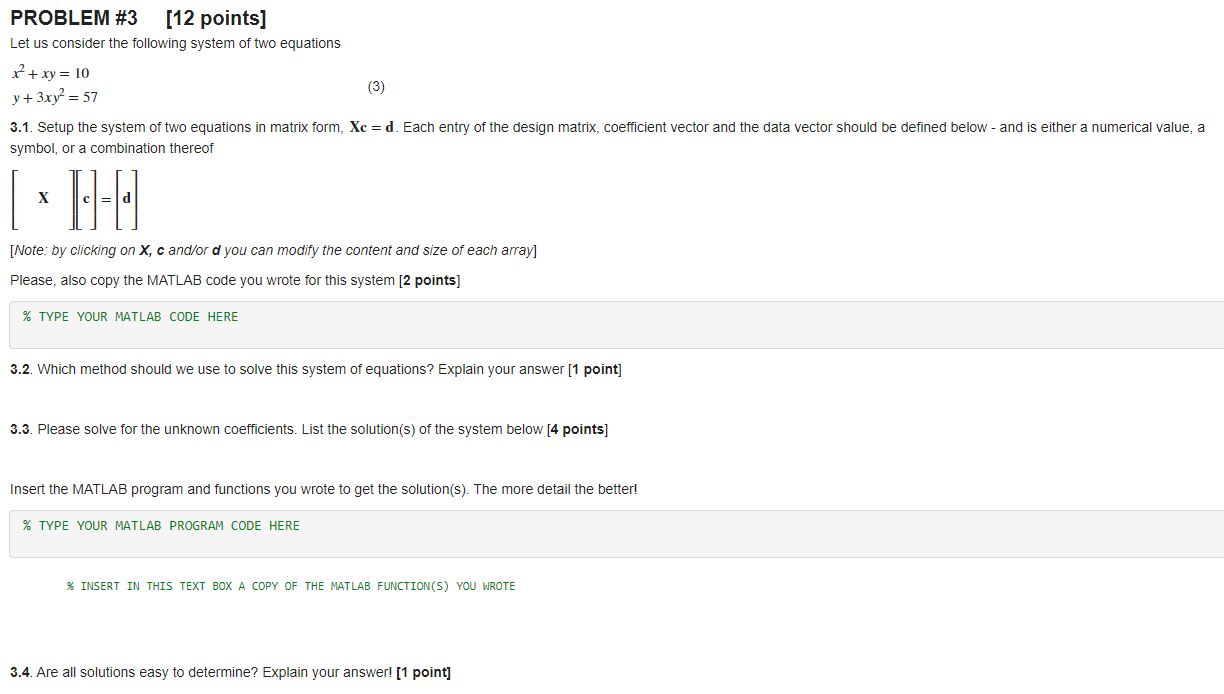Select the coefficient vector c array
Viewport: 1224px width, 694px height.
click(x=87, y=198)
